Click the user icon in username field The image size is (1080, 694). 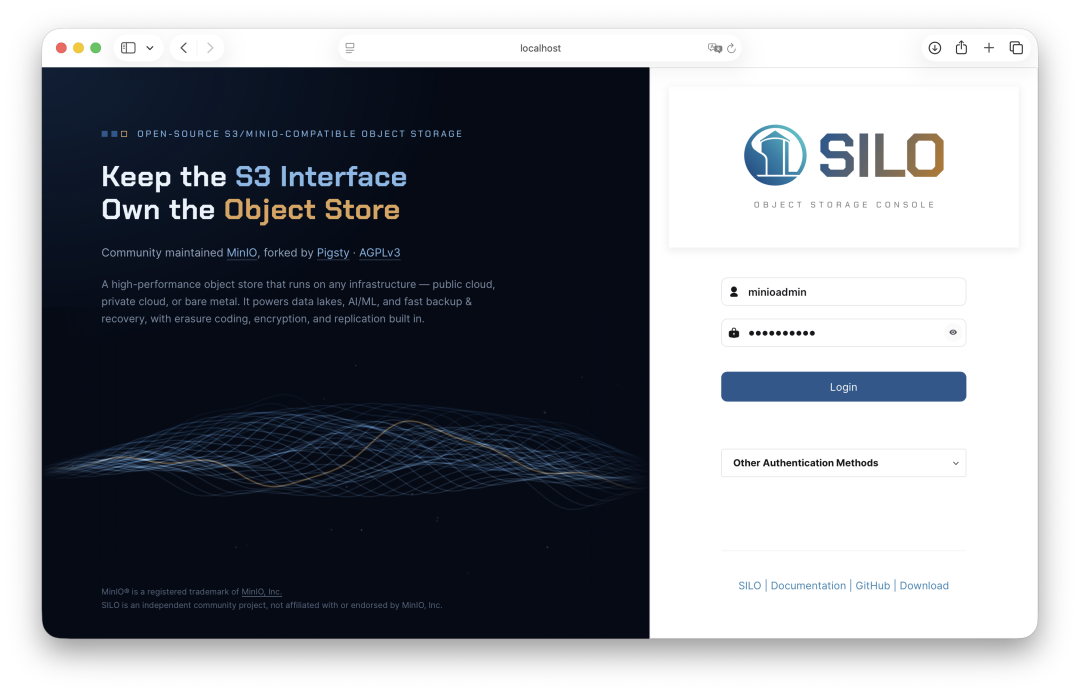click(x=734, y=292)
